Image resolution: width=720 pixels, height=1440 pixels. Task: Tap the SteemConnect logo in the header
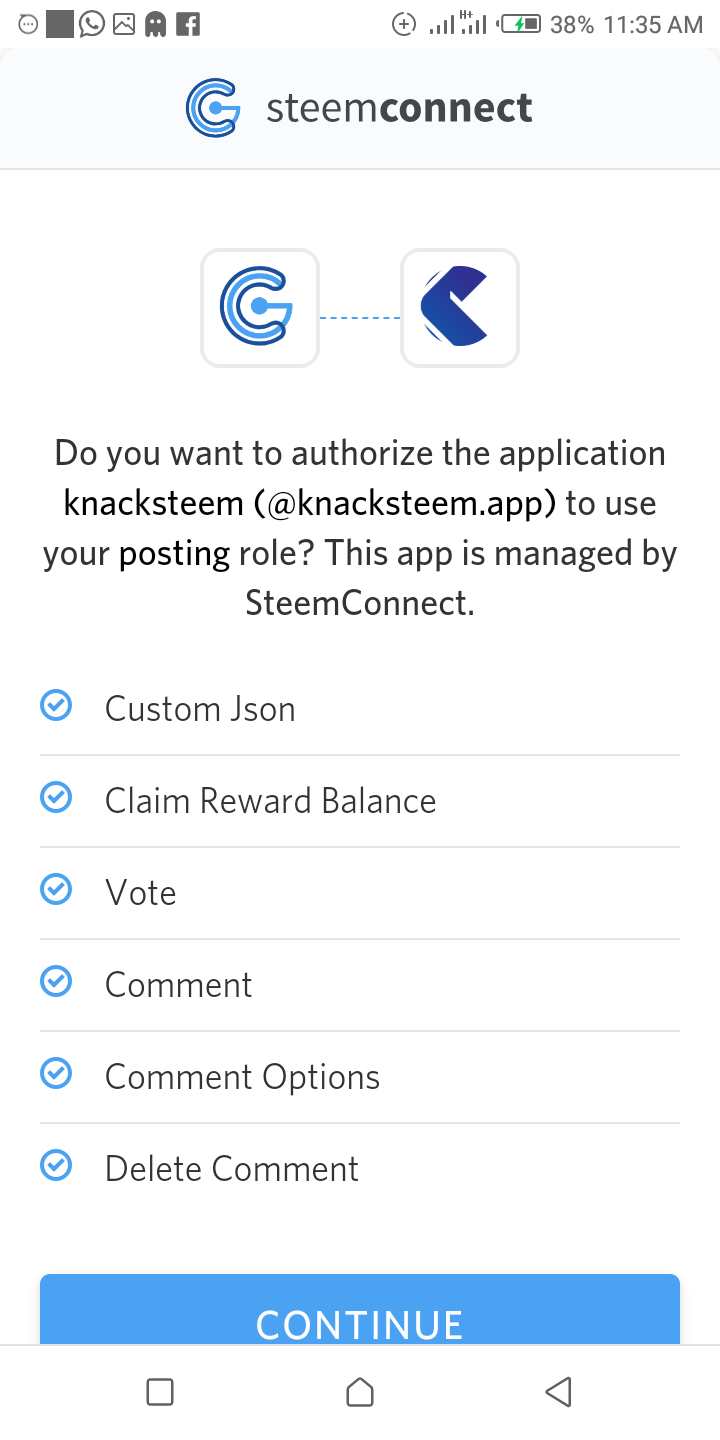point(213,108)
